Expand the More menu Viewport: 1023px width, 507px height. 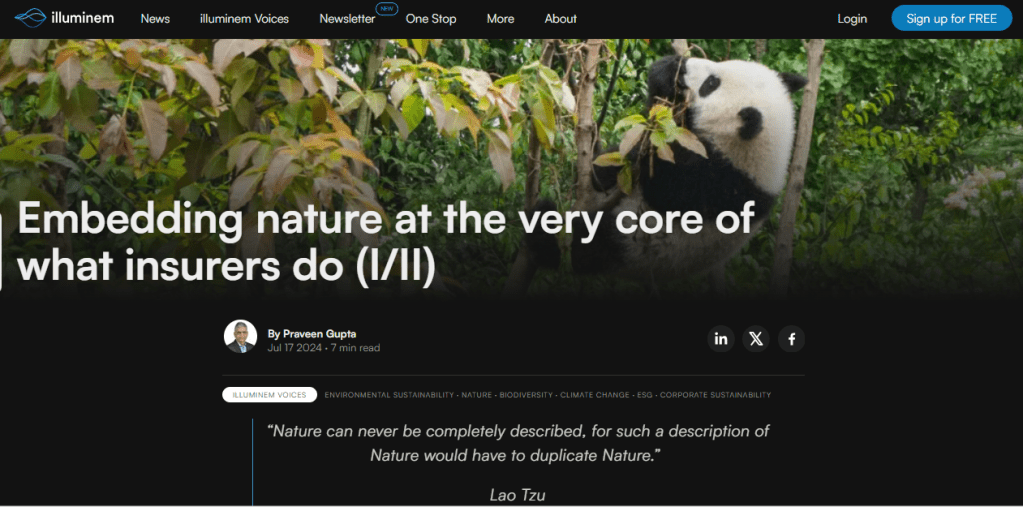[x=500, y=19]
